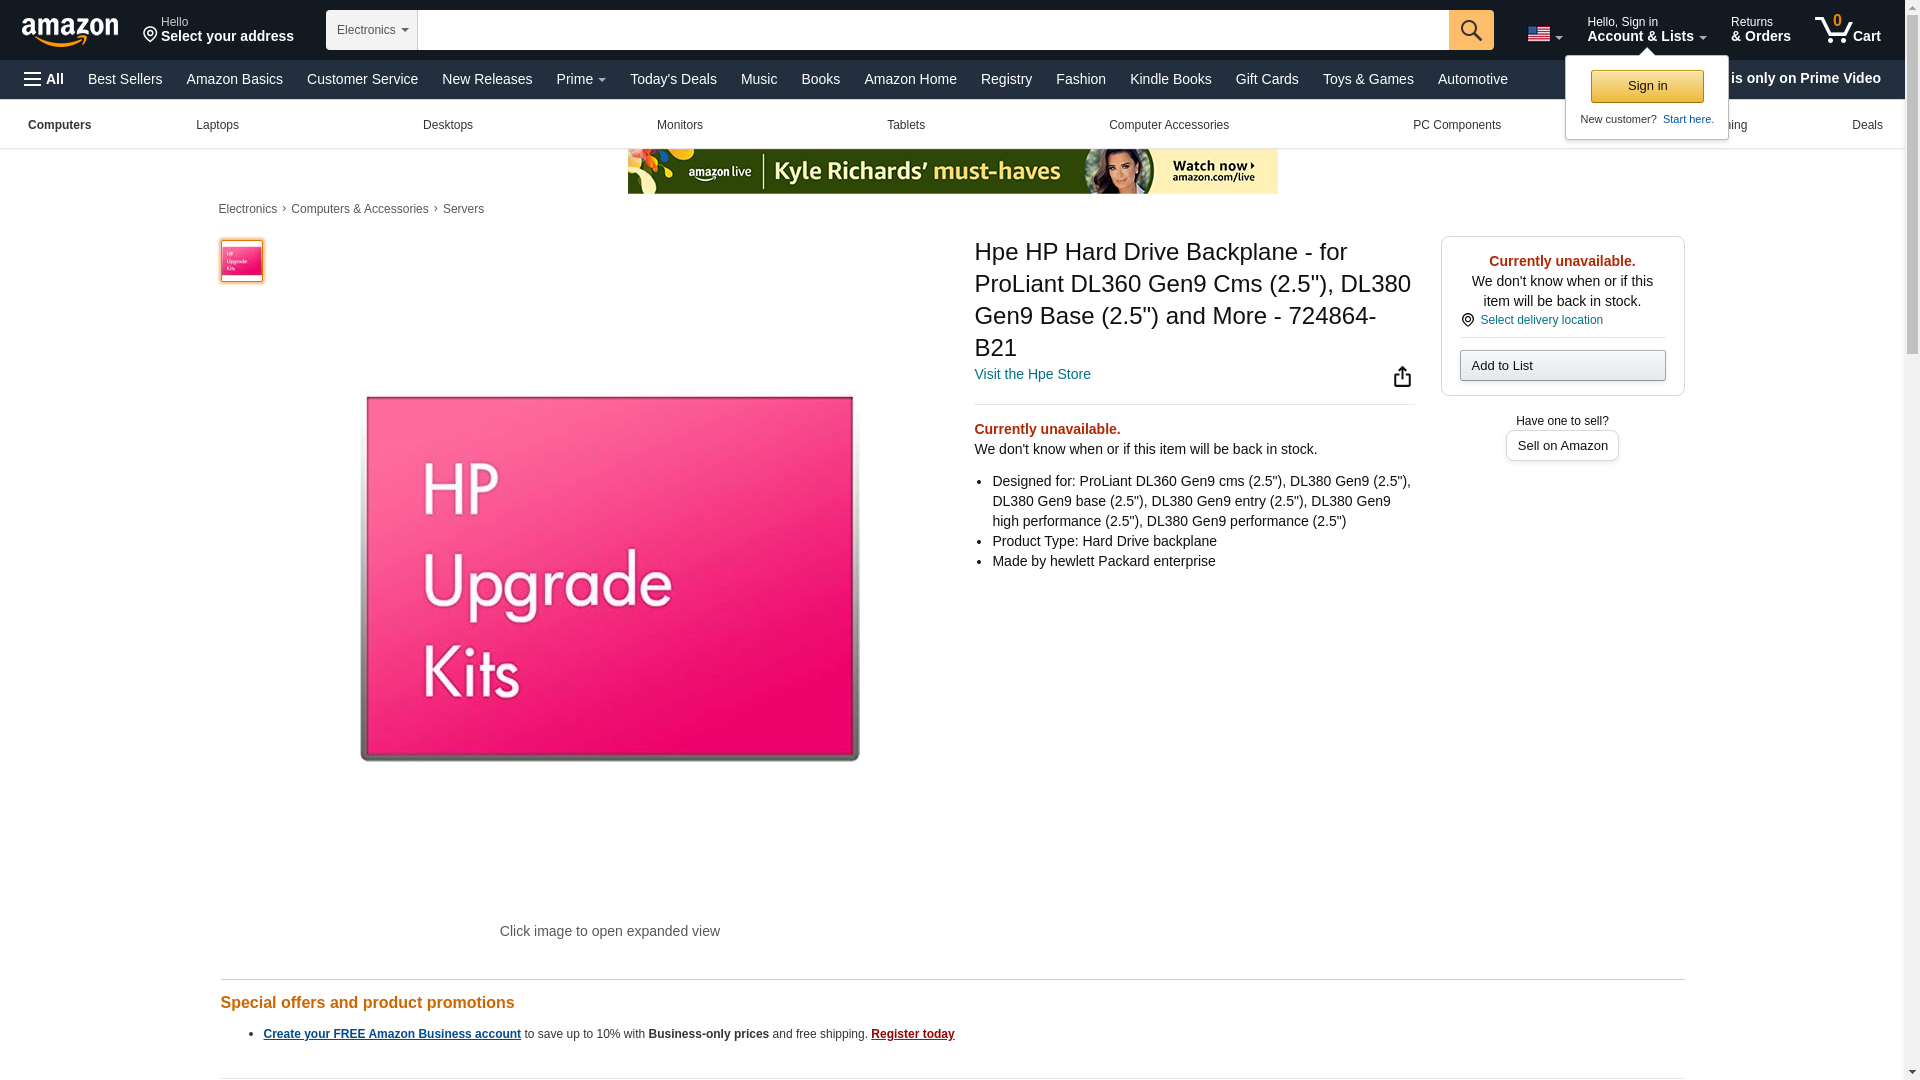The image size is (1920, 1080).
Task: Select the HP Upgrade Kits thumbnail
Action: point(241,260)
